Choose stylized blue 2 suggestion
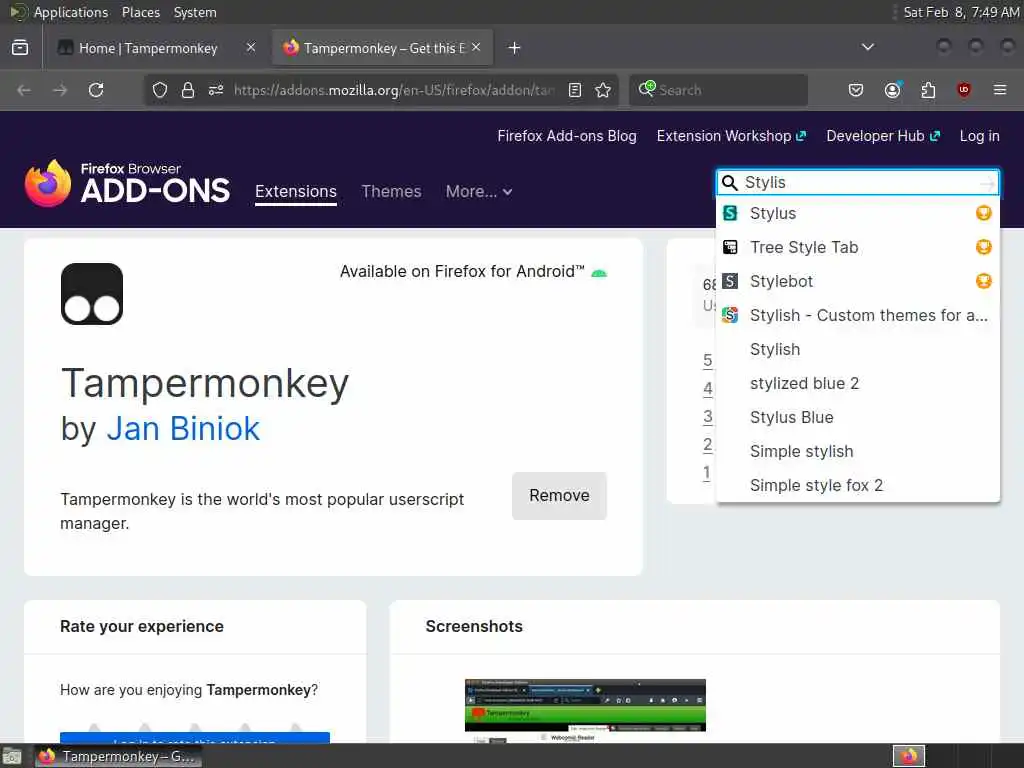The width and height of the screenshot is (1024, 768). (x=857, y=383)
